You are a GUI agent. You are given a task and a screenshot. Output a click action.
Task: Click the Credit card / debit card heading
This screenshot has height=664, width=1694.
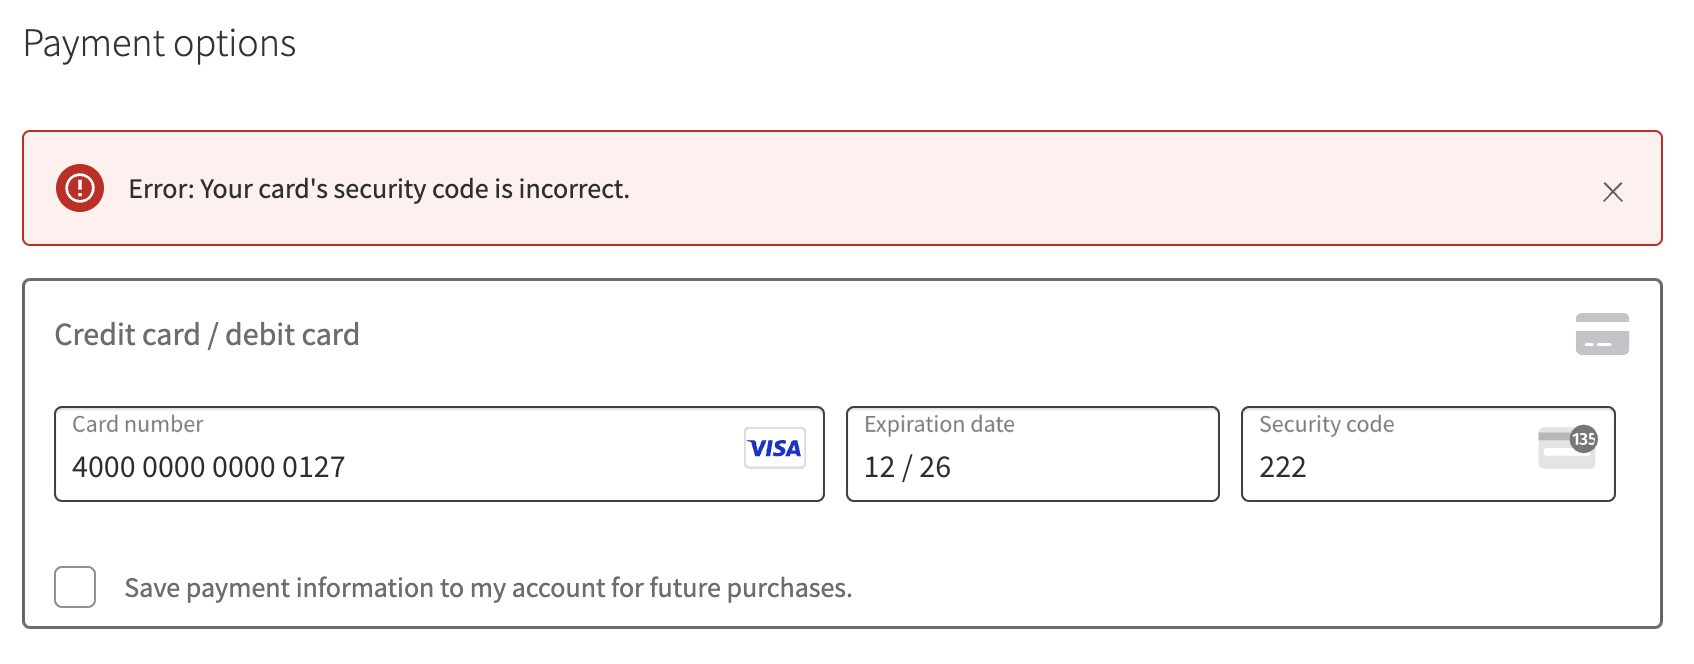pyautogui.click(x=207, y=334)
